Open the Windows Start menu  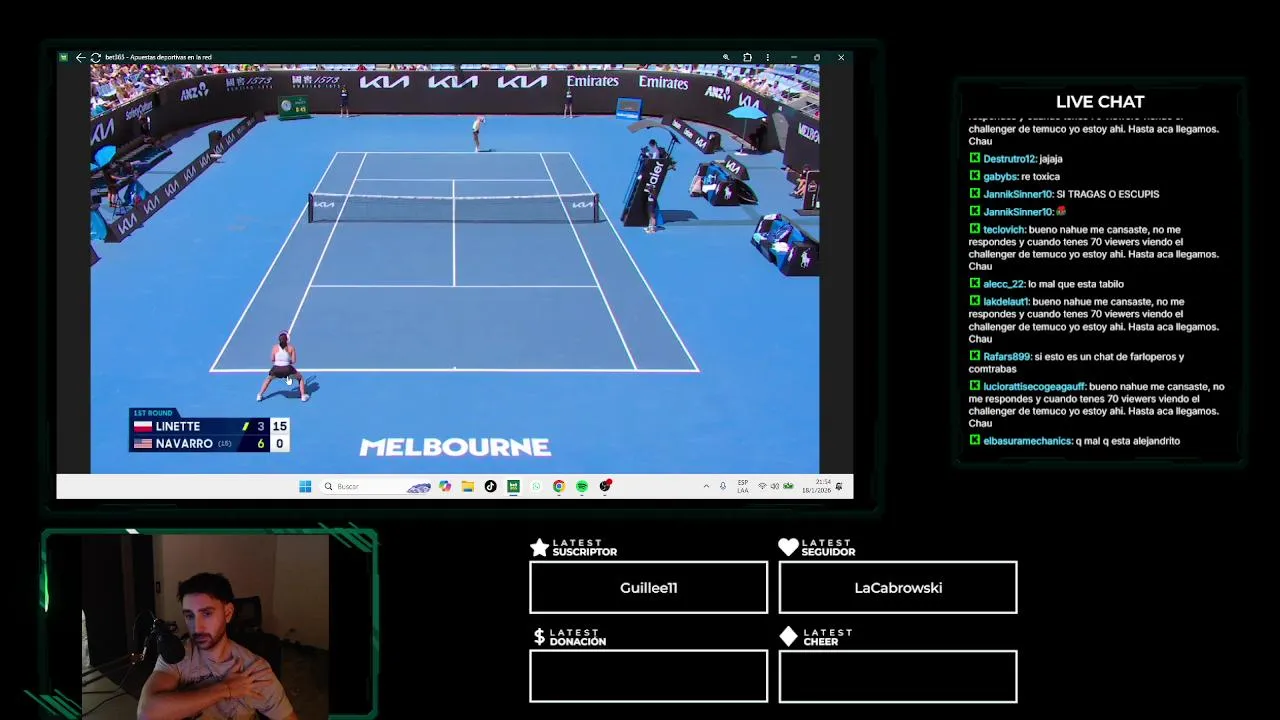click(305, 486)
